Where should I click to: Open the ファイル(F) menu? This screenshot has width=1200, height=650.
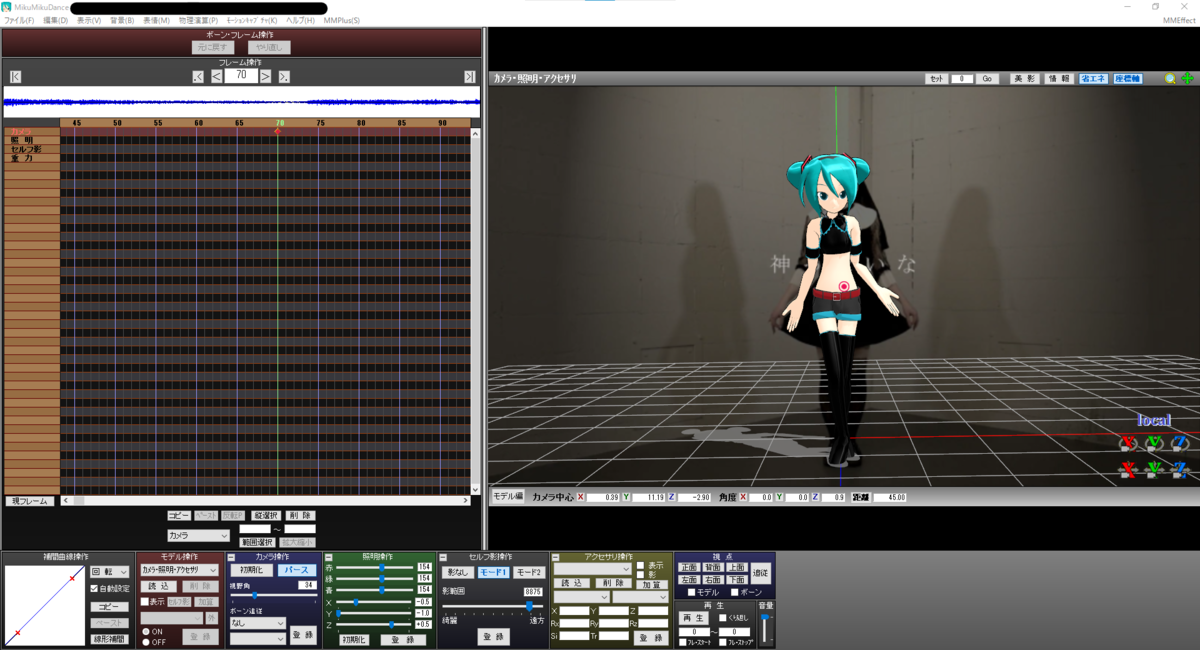pos(19,20)
